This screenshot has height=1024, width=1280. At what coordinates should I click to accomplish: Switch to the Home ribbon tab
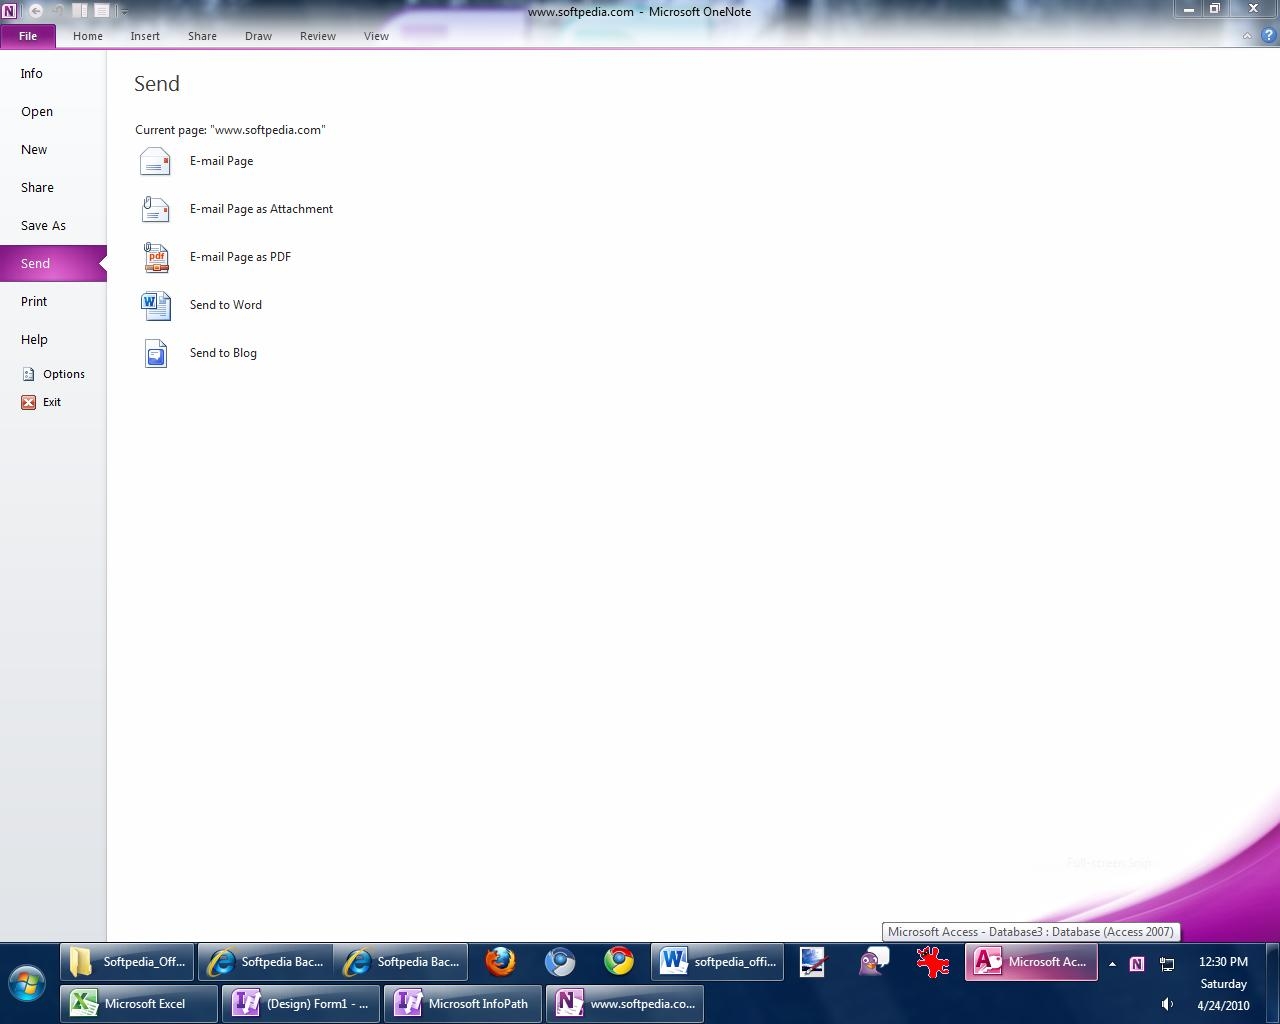pyautogui.click(x=88, y=36)
